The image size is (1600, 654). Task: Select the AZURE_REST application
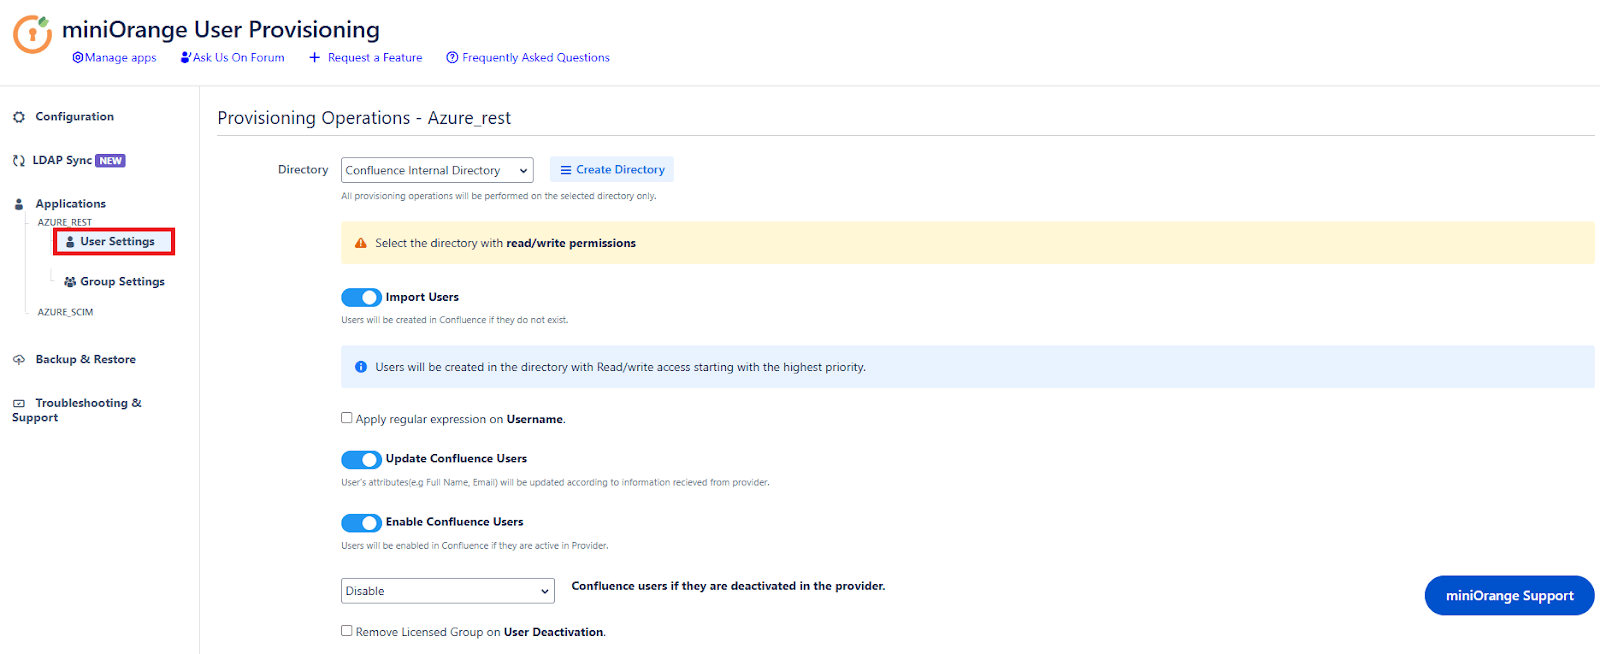tap(65, 222)
